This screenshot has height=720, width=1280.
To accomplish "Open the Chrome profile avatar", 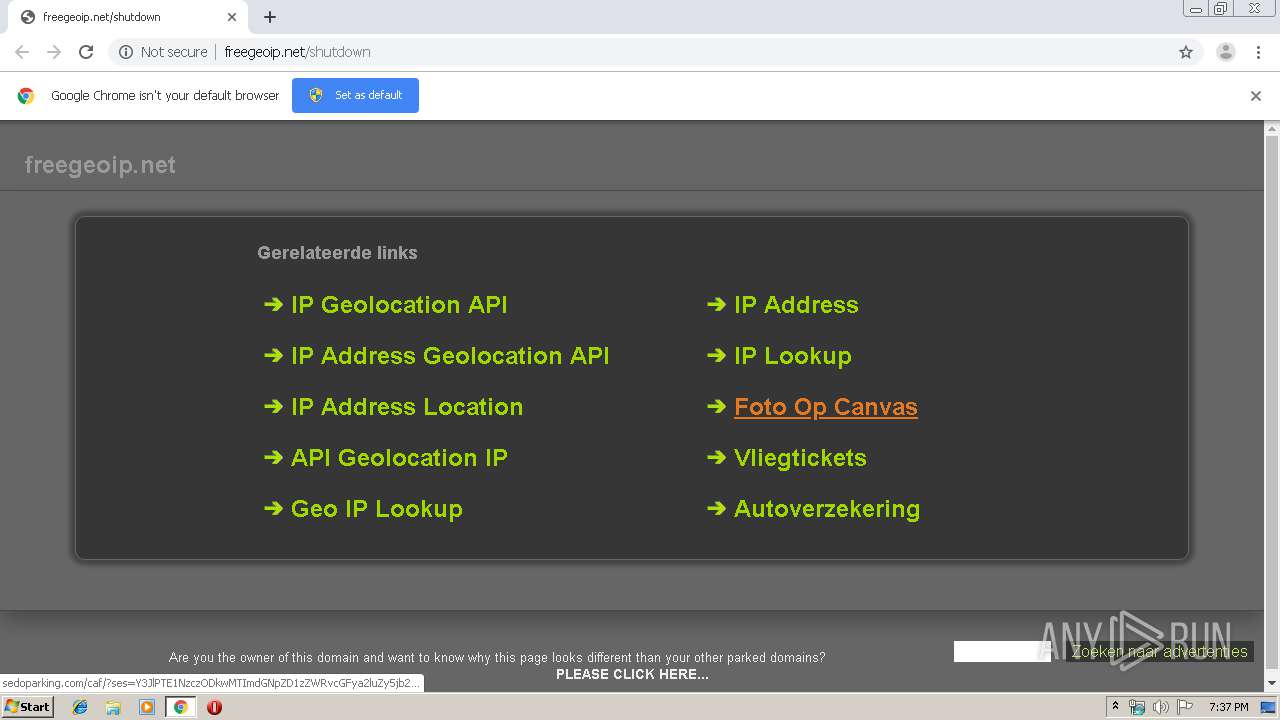I will 1226,52.
